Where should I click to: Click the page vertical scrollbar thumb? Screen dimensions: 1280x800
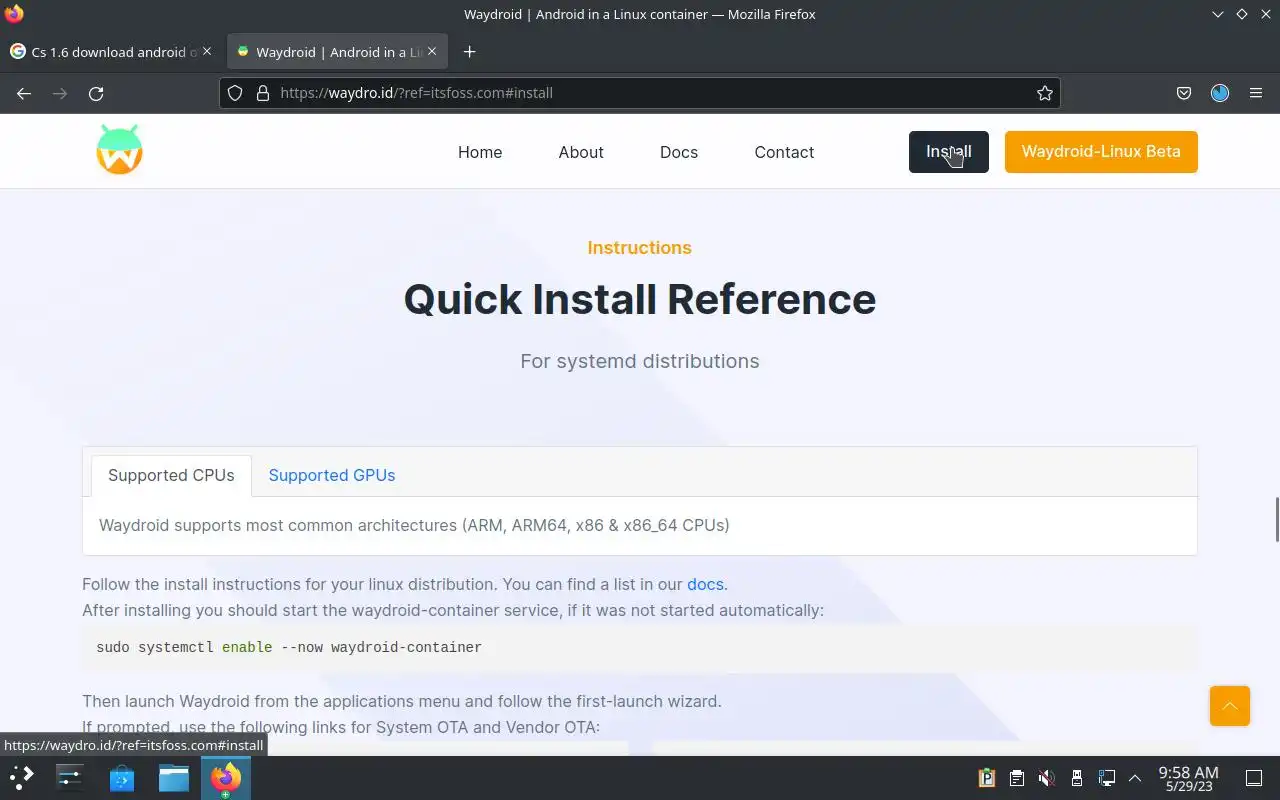[x=1277, y=518]
